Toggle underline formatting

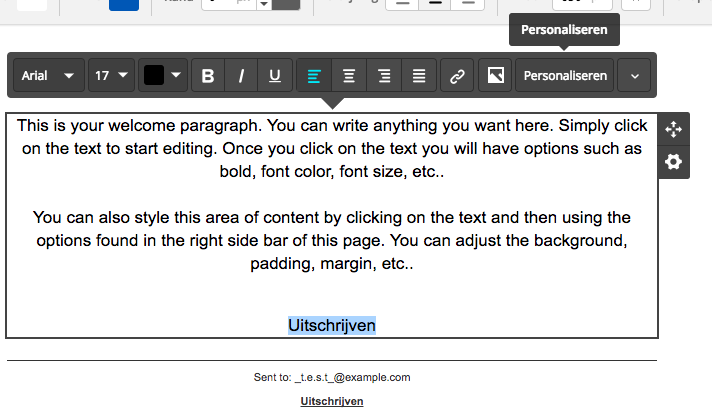274,76
